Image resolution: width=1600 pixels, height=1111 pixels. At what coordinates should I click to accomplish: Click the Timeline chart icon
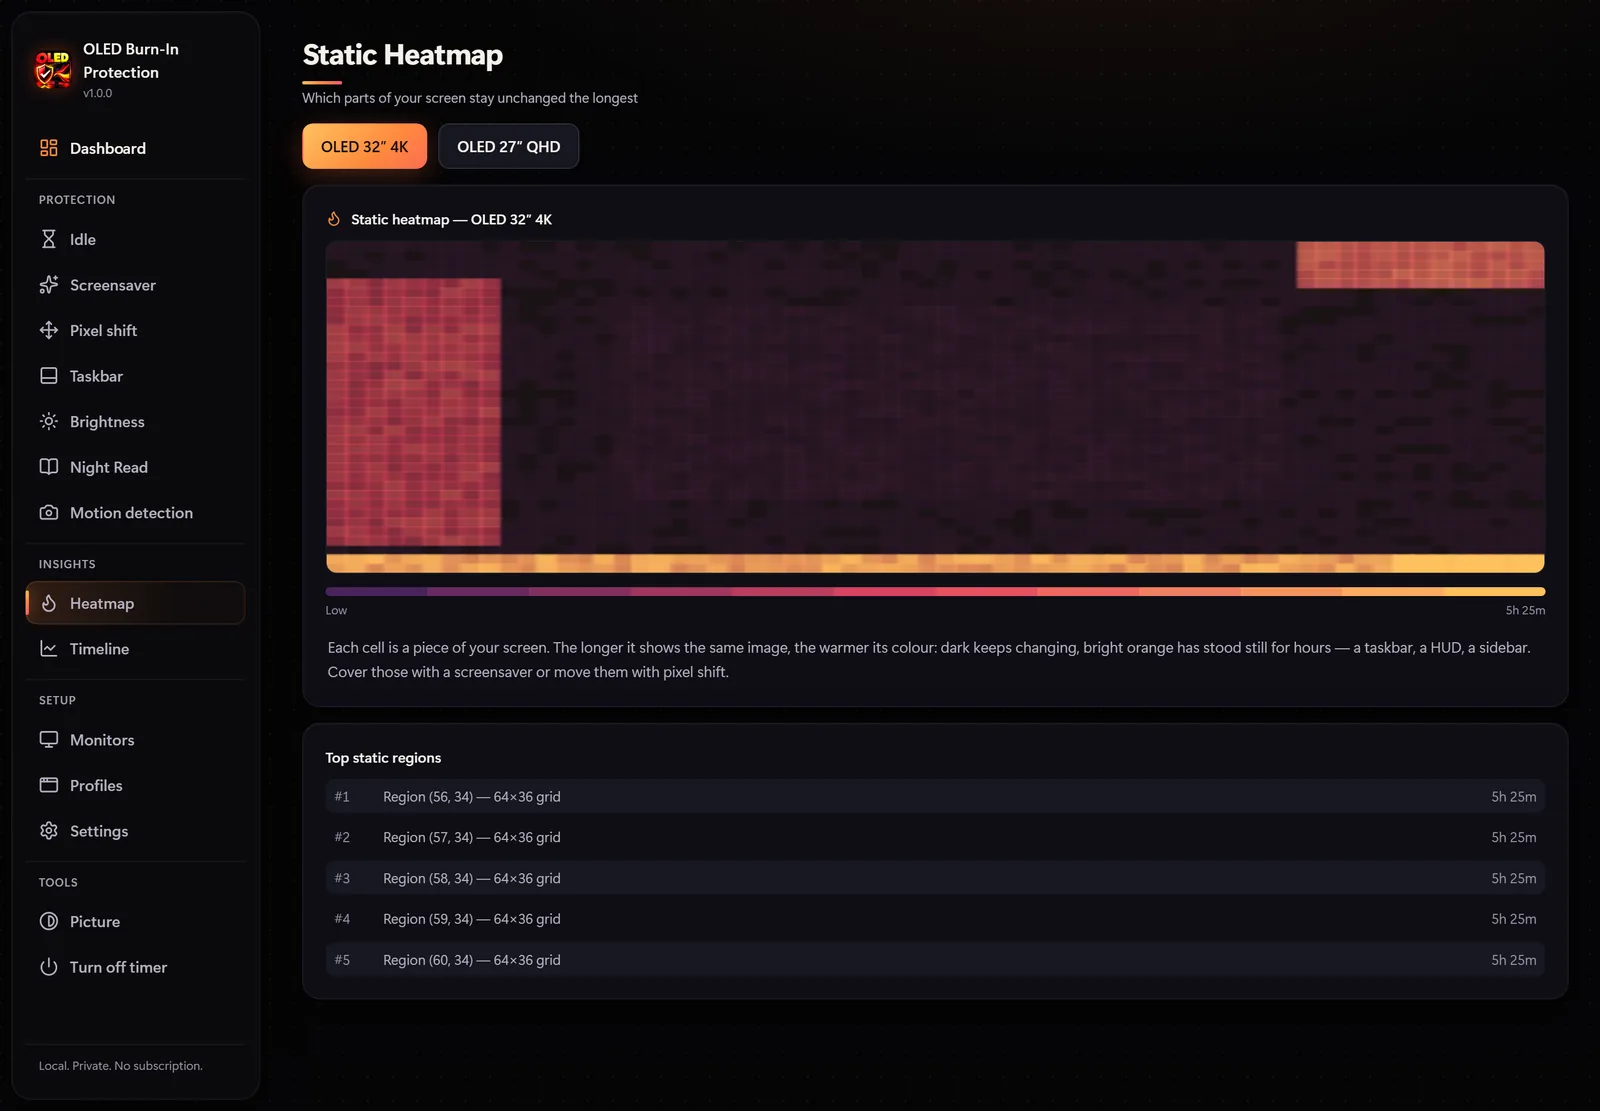pos(49,649)
